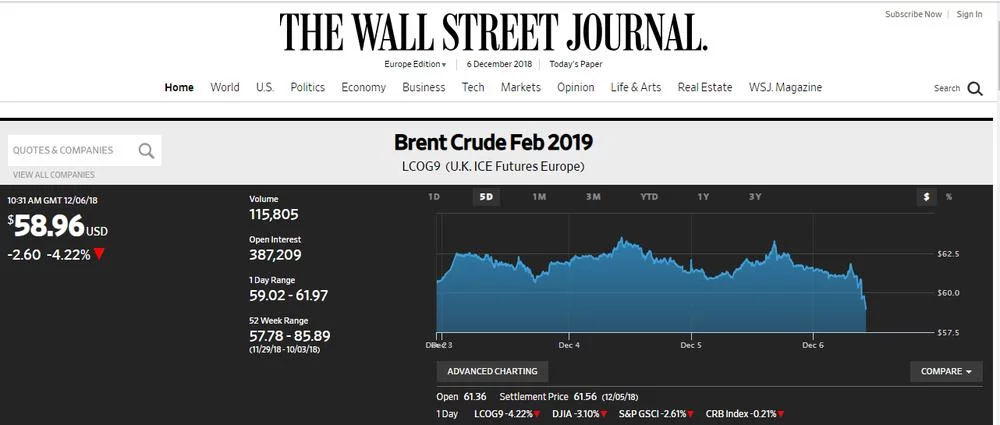This screenshot has height=425, width=1000.
Task: Click the Subscribe Now link
Action: [913, 14]
